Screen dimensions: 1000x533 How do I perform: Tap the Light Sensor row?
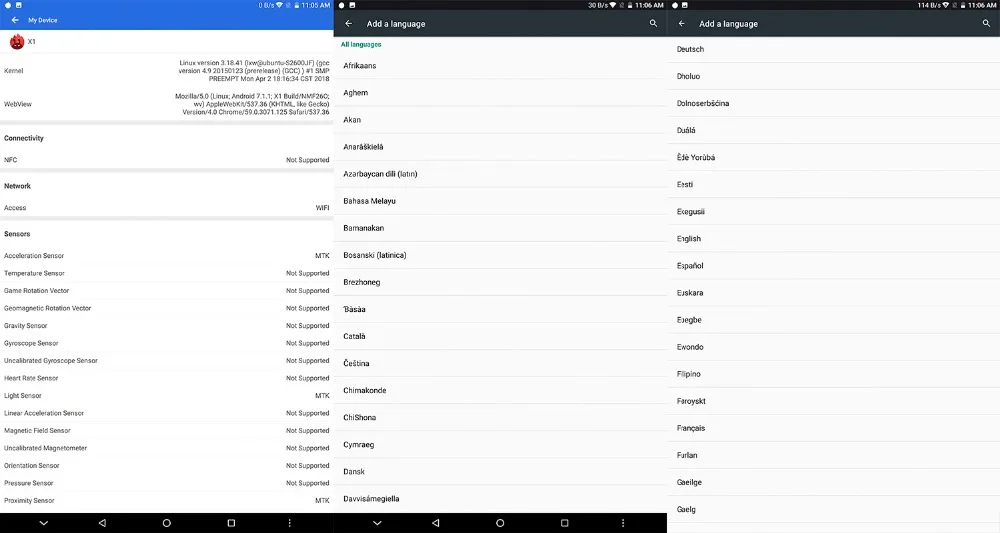166,396
